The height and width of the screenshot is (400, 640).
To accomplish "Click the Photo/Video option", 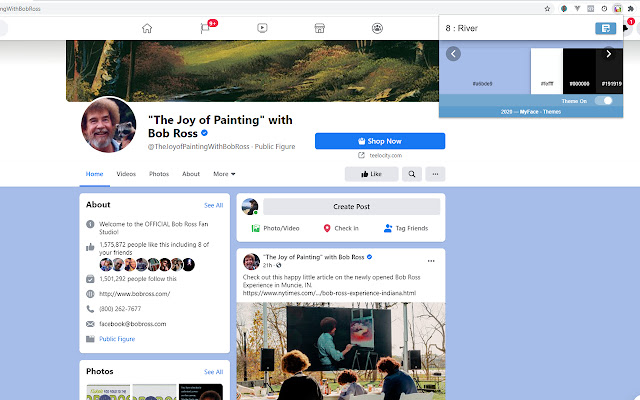I will click(276, 228).
